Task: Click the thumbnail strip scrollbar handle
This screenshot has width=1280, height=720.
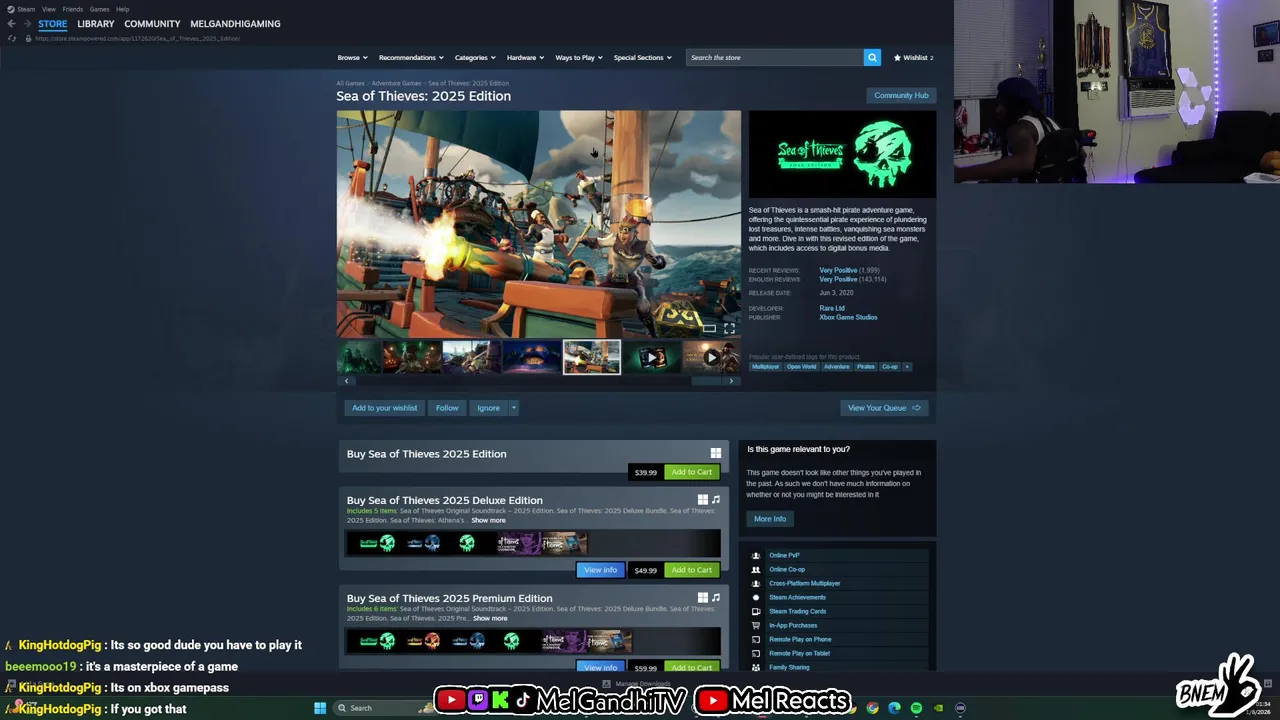Action: click(706, 381)
